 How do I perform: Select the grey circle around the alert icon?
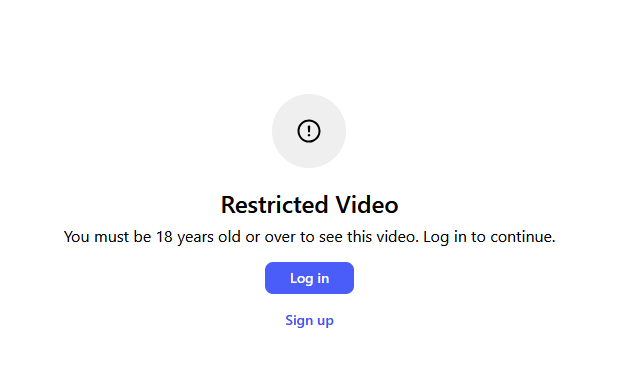coord(309,131)
